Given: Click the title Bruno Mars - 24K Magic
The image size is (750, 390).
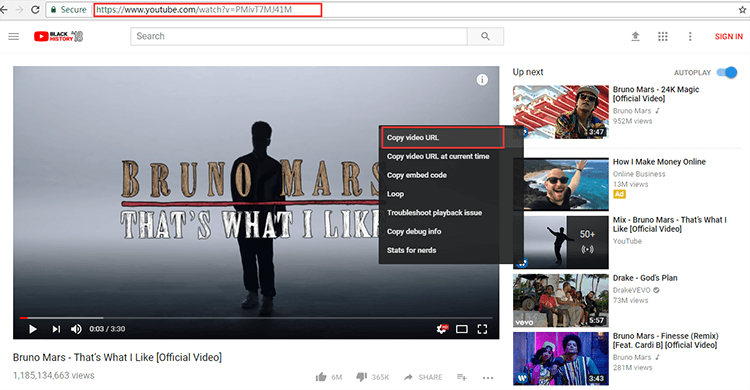Looking at the screenshot, I should 656,94.
